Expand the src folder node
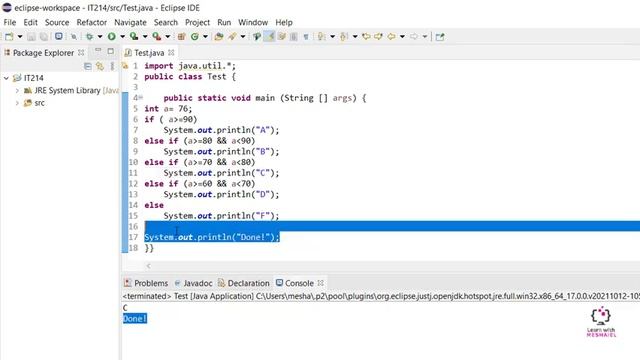 17,103
